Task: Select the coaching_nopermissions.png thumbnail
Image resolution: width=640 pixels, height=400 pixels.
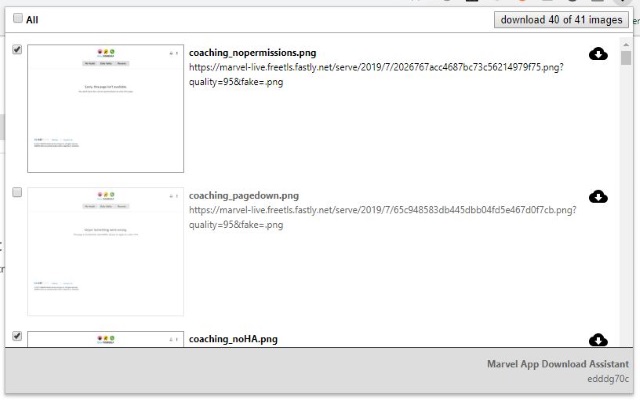Action: [x=105, y=109]
